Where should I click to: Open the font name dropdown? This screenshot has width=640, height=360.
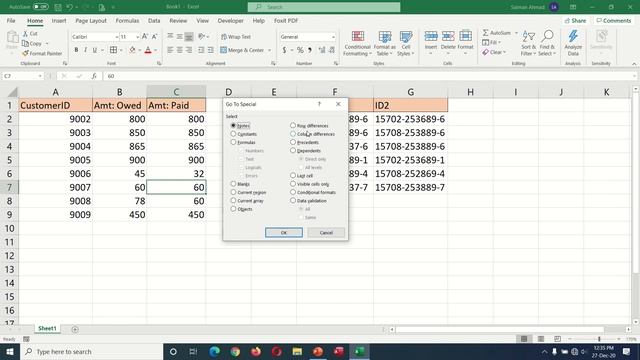coord(117,37)
